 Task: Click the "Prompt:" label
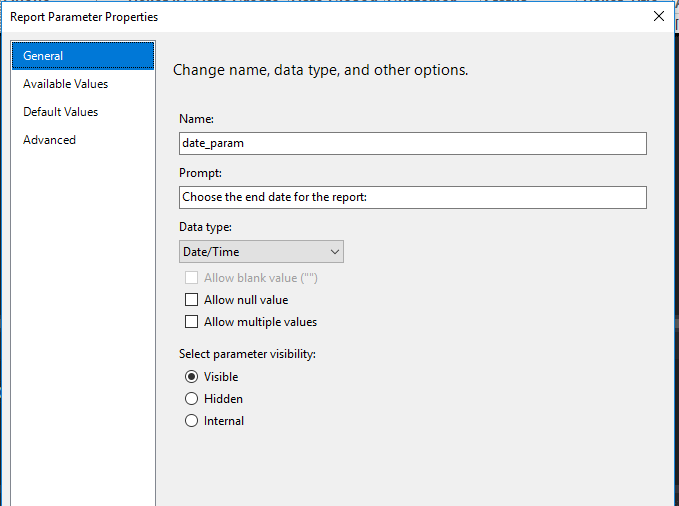200,173
